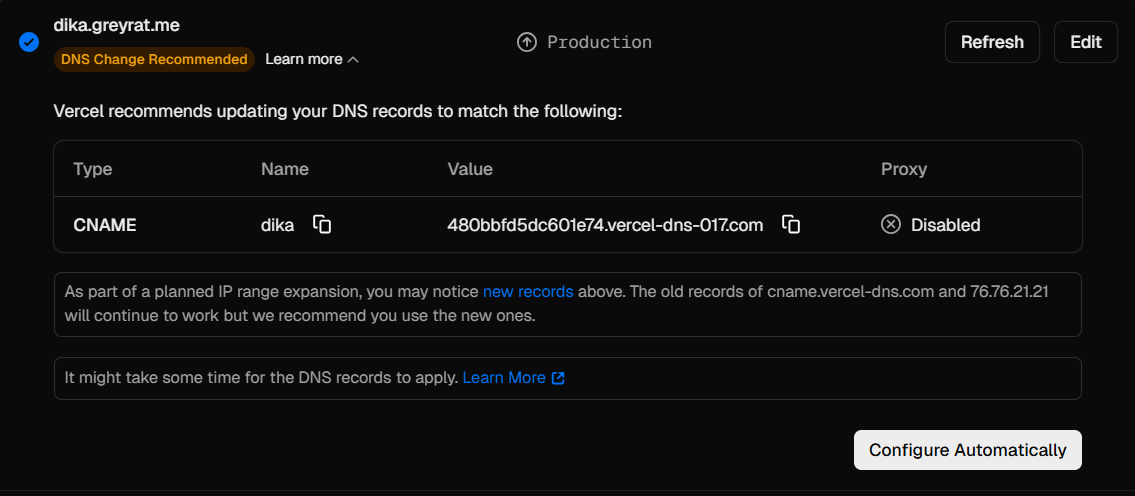Viewport: 1135px width, 496px height.
Task: Click the Production environment label
Action: coord(599,42)
